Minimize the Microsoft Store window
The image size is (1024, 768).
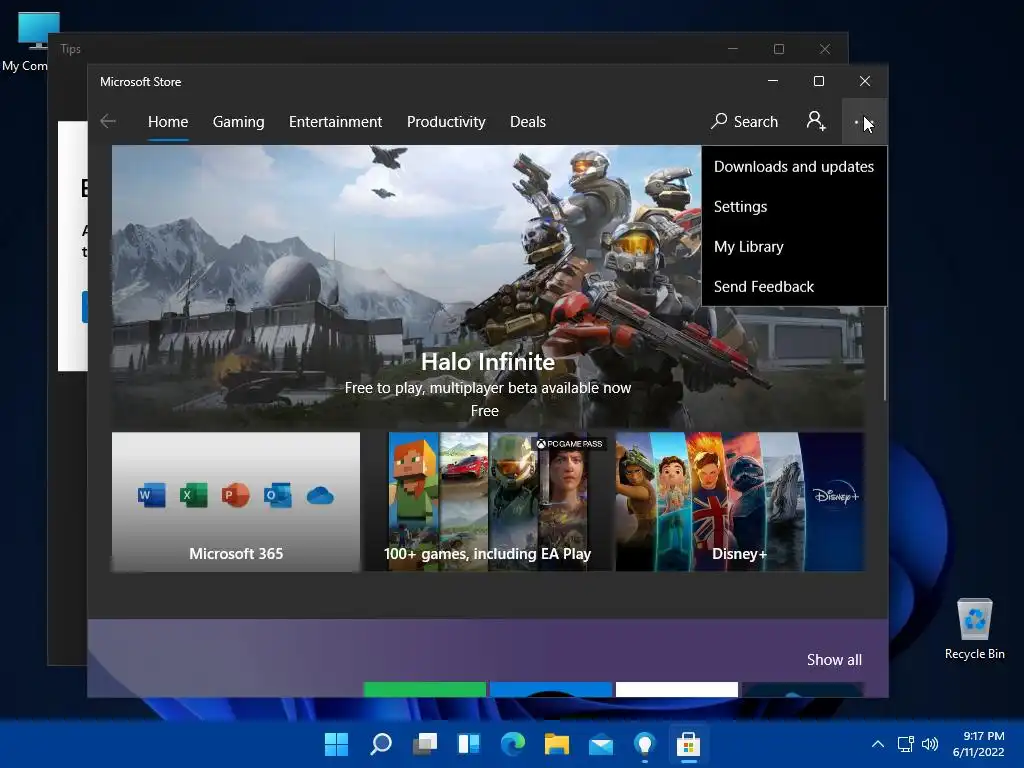point(773,81)
